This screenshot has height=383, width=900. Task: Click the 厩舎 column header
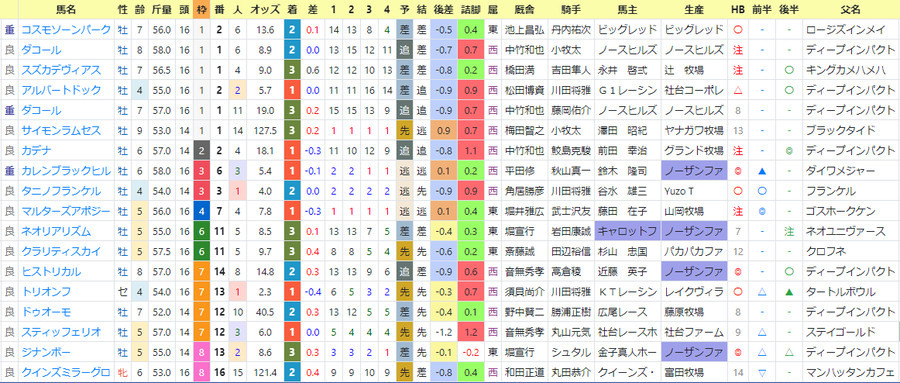tap(525, 9)
